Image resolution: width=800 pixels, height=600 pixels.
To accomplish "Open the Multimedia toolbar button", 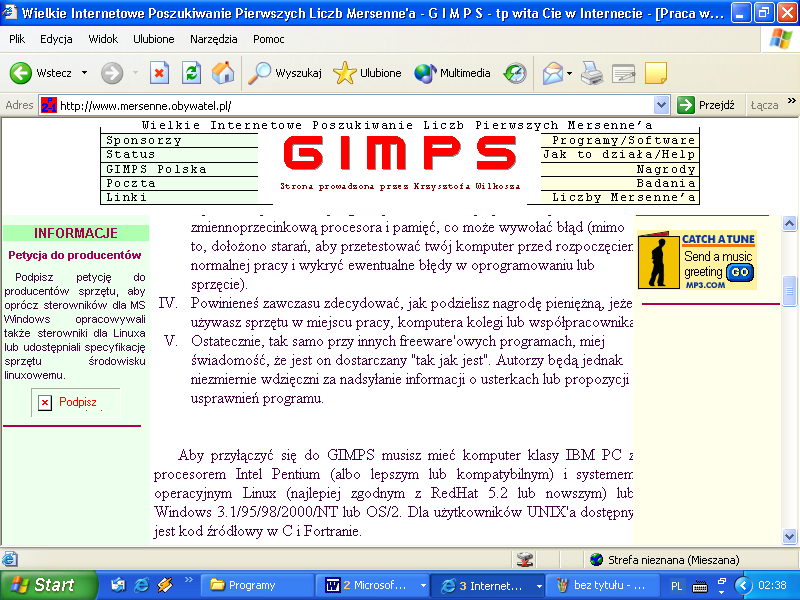I will coord(452,73).
